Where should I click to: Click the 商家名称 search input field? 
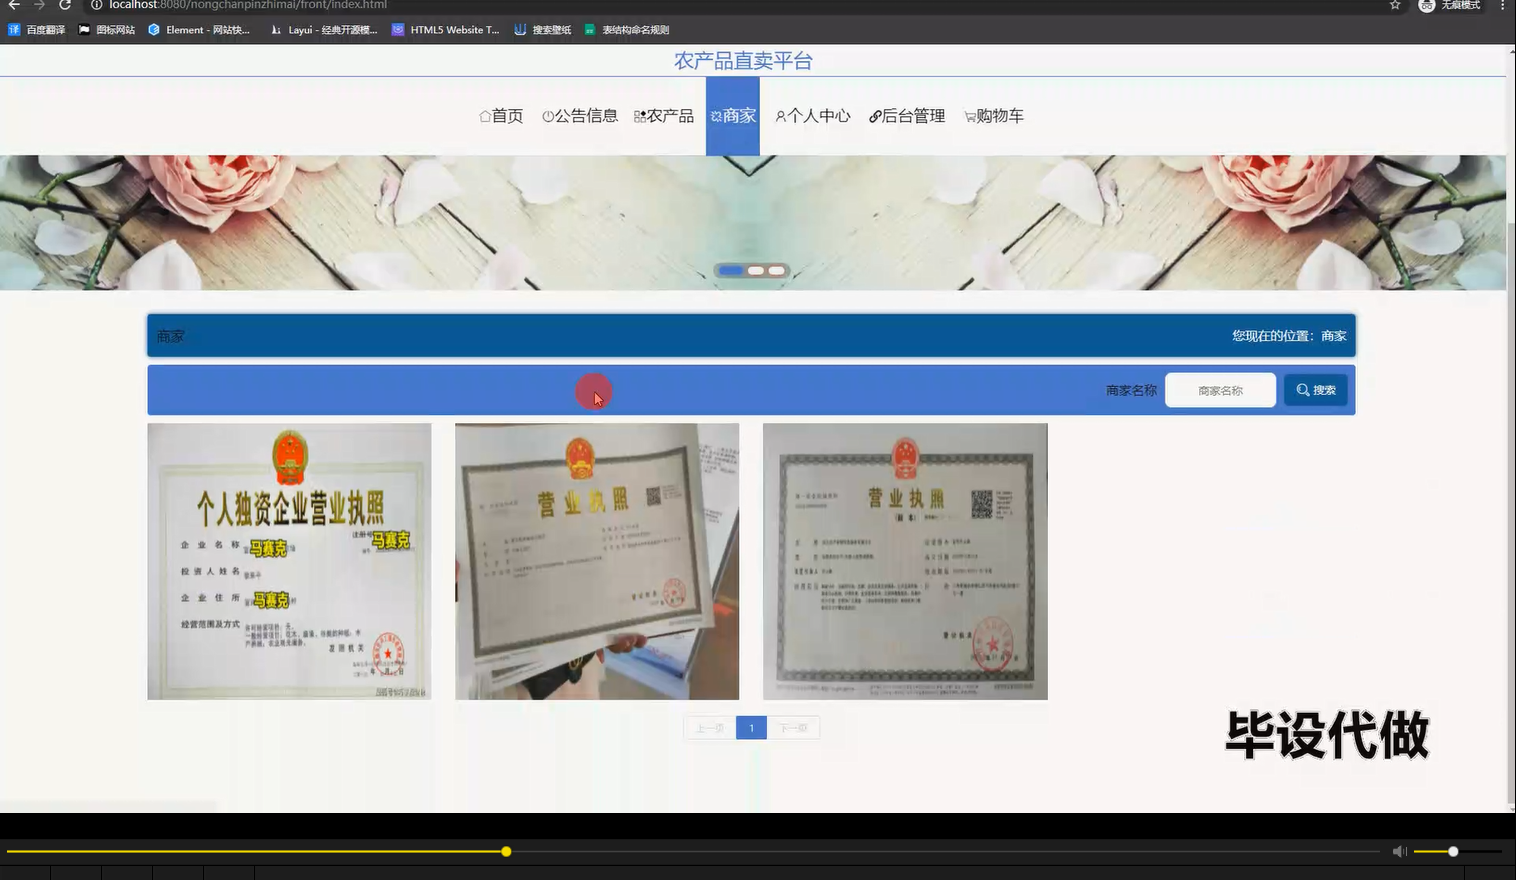pos(1220,389)
